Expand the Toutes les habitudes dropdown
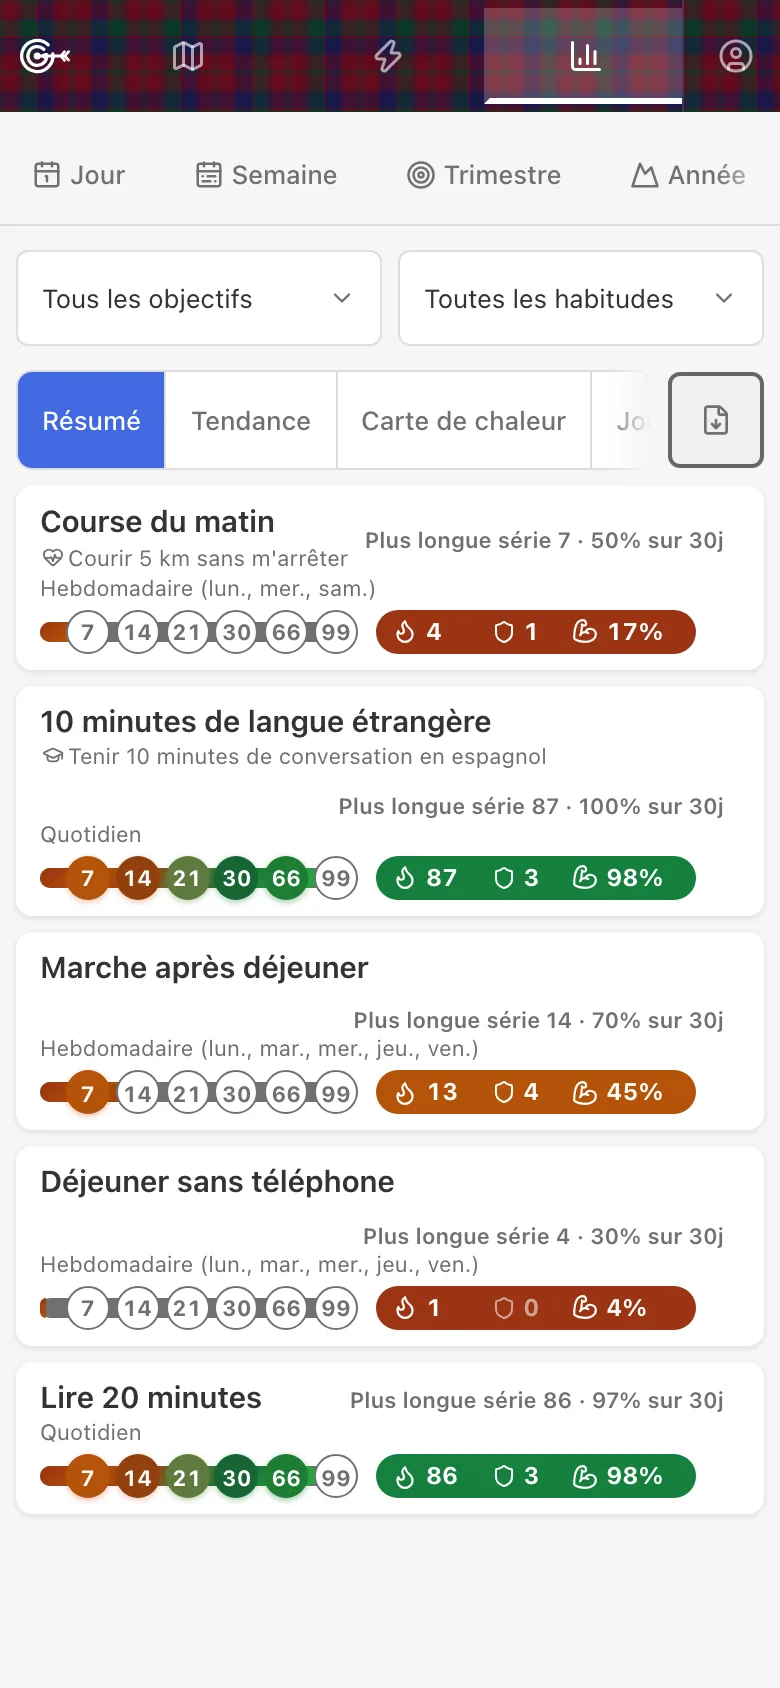780x1688 pixels. coord(581,298)
